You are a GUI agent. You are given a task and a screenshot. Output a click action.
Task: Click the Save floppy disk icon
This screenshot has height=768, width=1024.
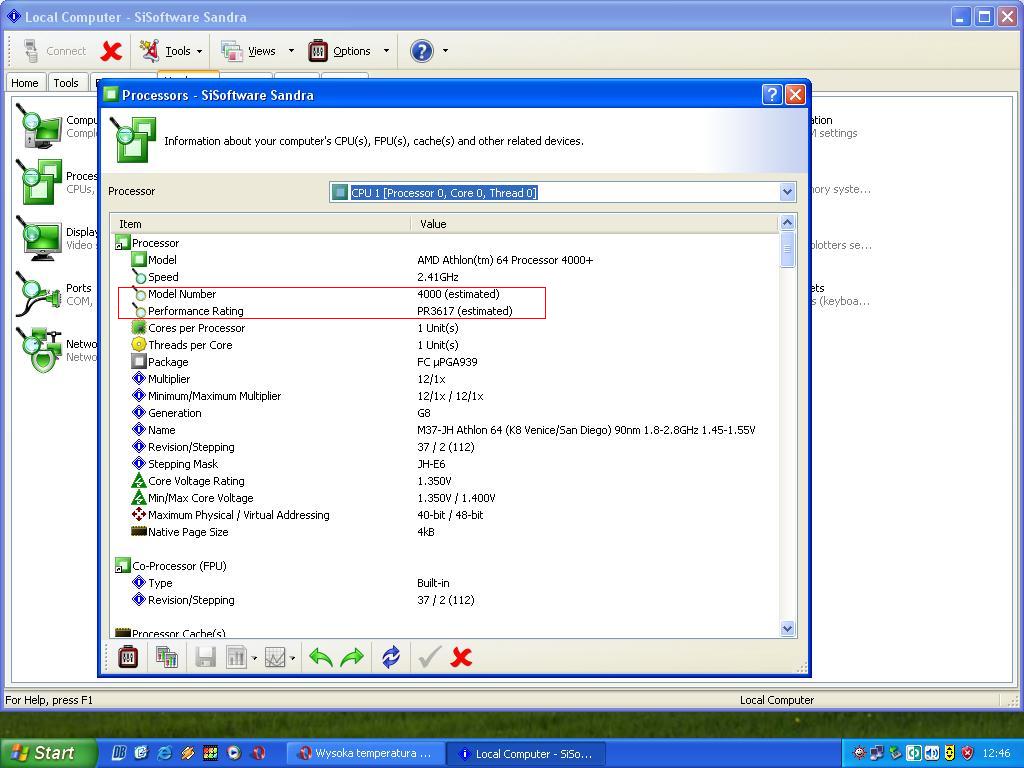pyautogui.click(x=205, y=657)
